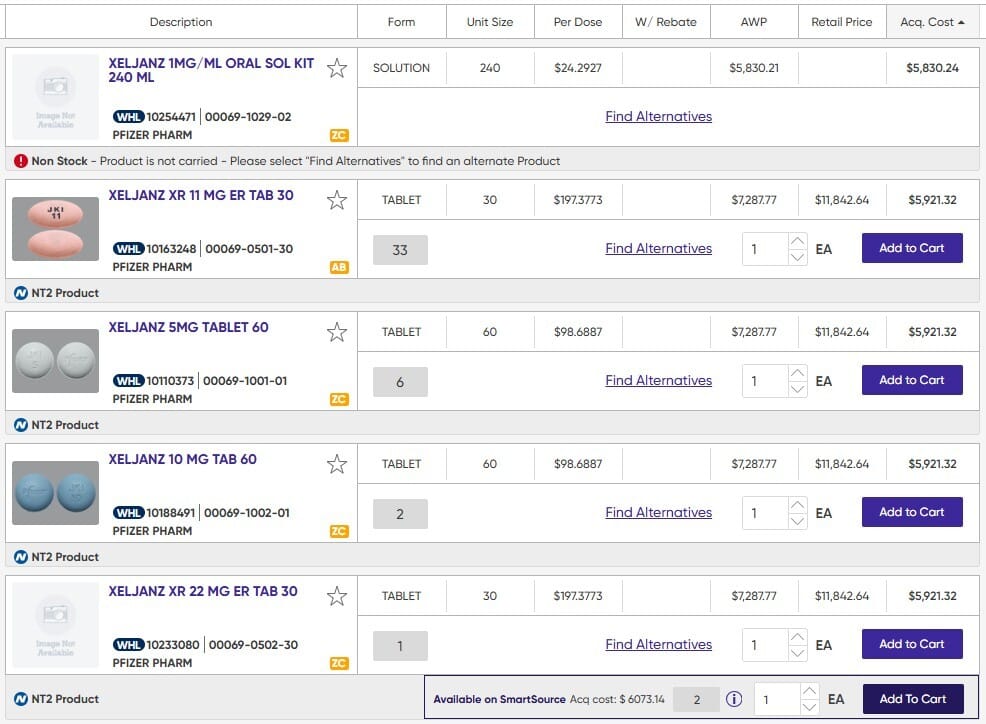Favorite XELJANZ 1MG/ML ORAL SOL KIT star

[337, 68]
